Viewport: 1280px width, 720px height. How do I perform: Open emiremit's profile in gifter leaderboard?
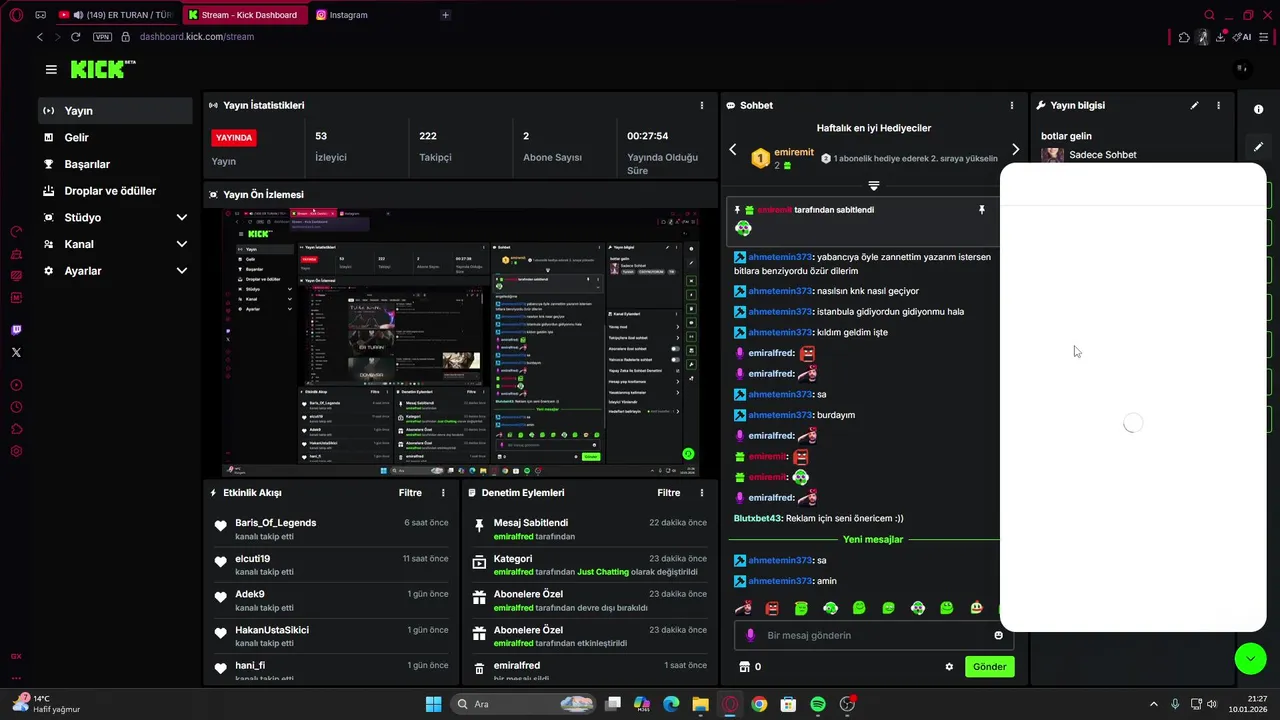[x=794, y=152]
